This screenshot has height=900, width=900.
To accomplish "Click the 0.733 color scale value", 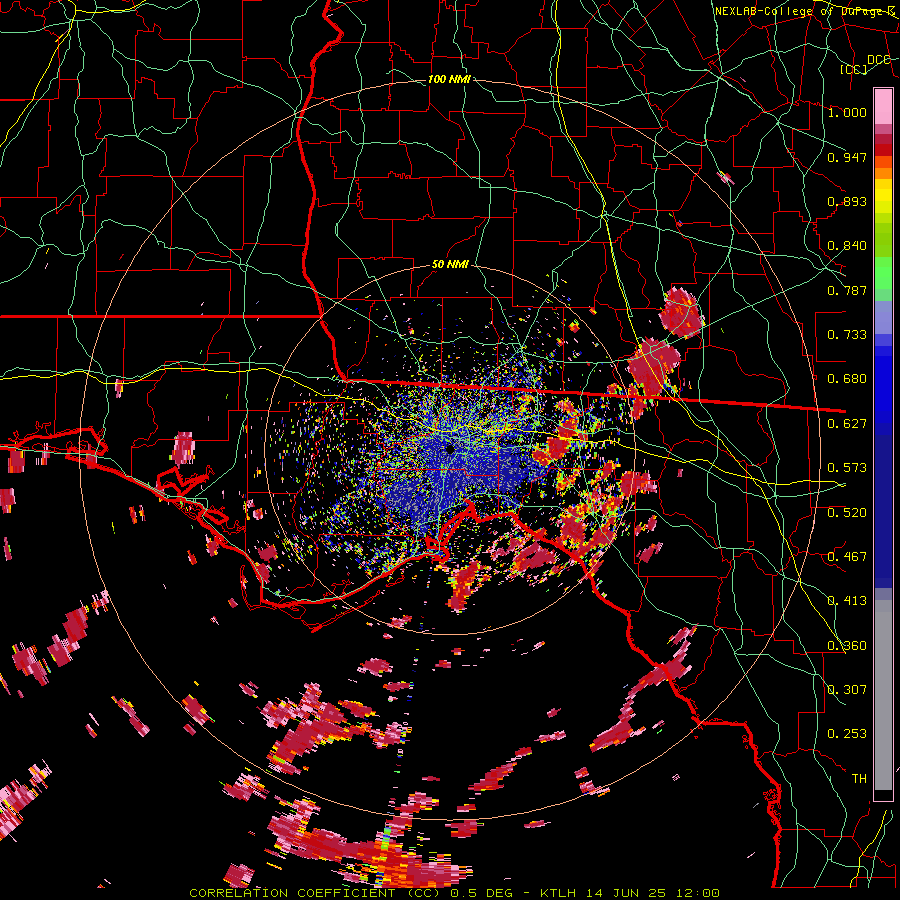I will (x=847, y=335).
